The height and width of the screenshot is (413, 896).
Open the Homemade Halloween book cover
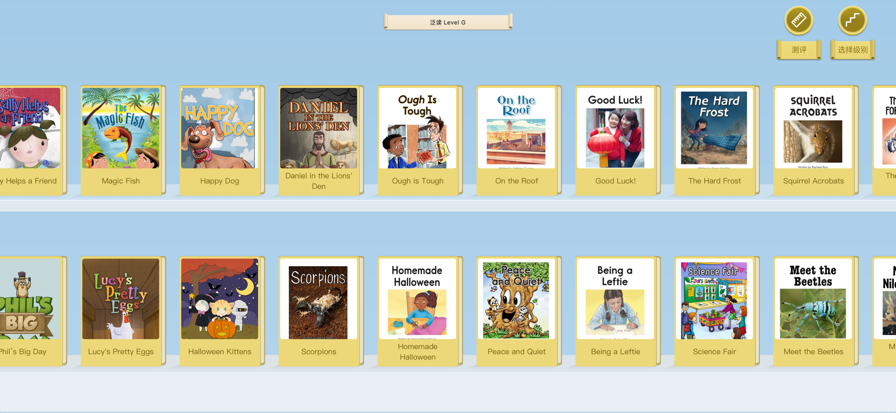click(x=417, y=299)
